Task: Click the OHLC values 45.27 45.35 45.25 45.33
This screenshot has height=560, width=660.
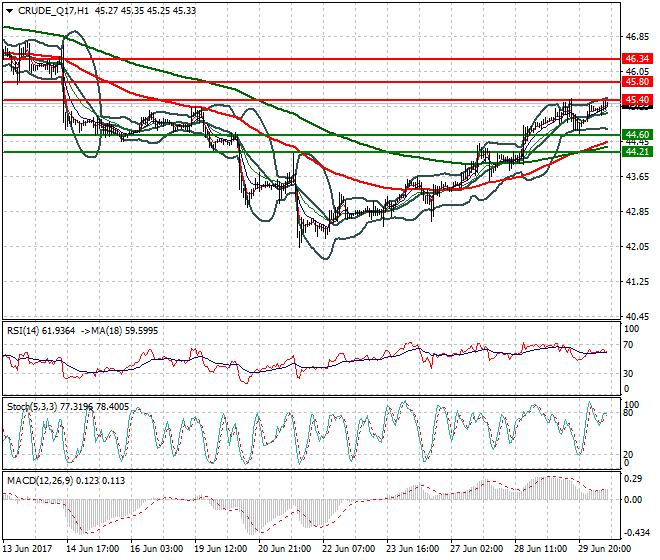Action: pyautogui.click(x=146, y=11)
